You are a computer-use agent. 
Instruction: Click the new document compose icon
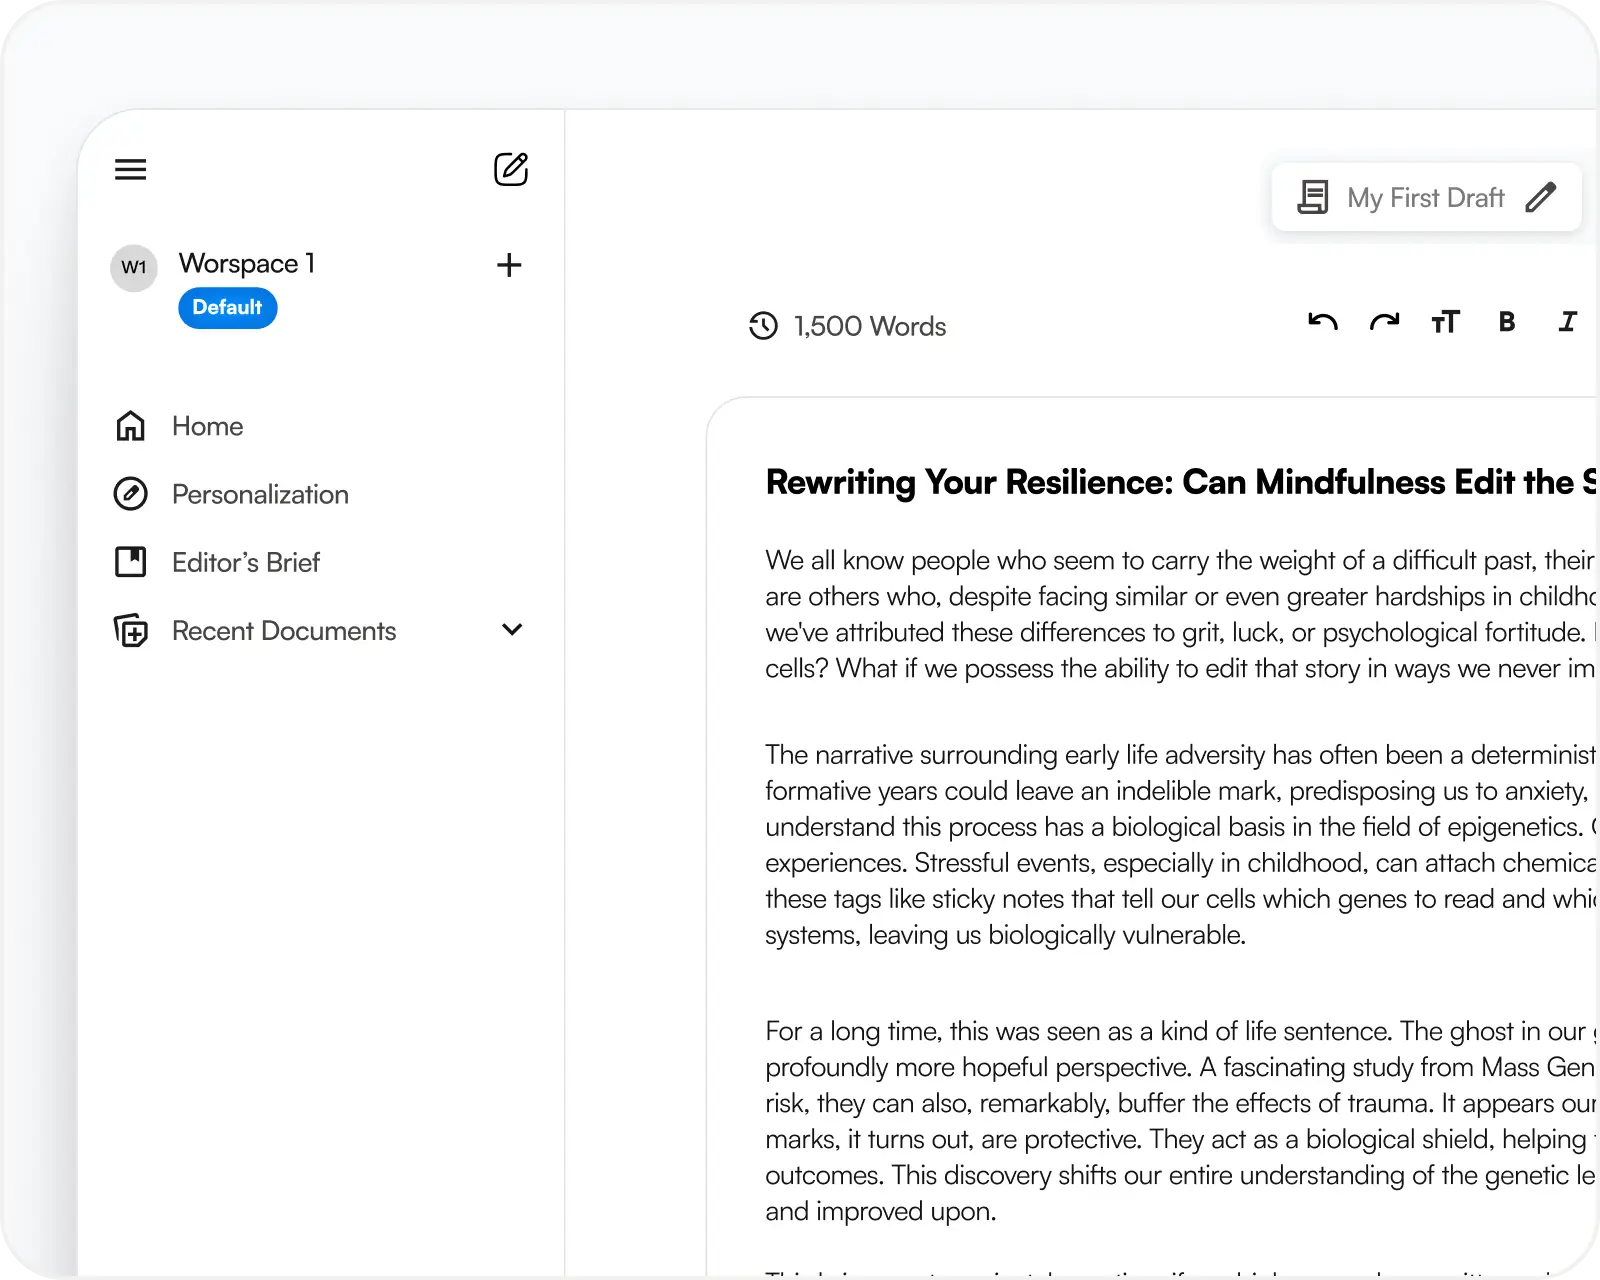511,169
